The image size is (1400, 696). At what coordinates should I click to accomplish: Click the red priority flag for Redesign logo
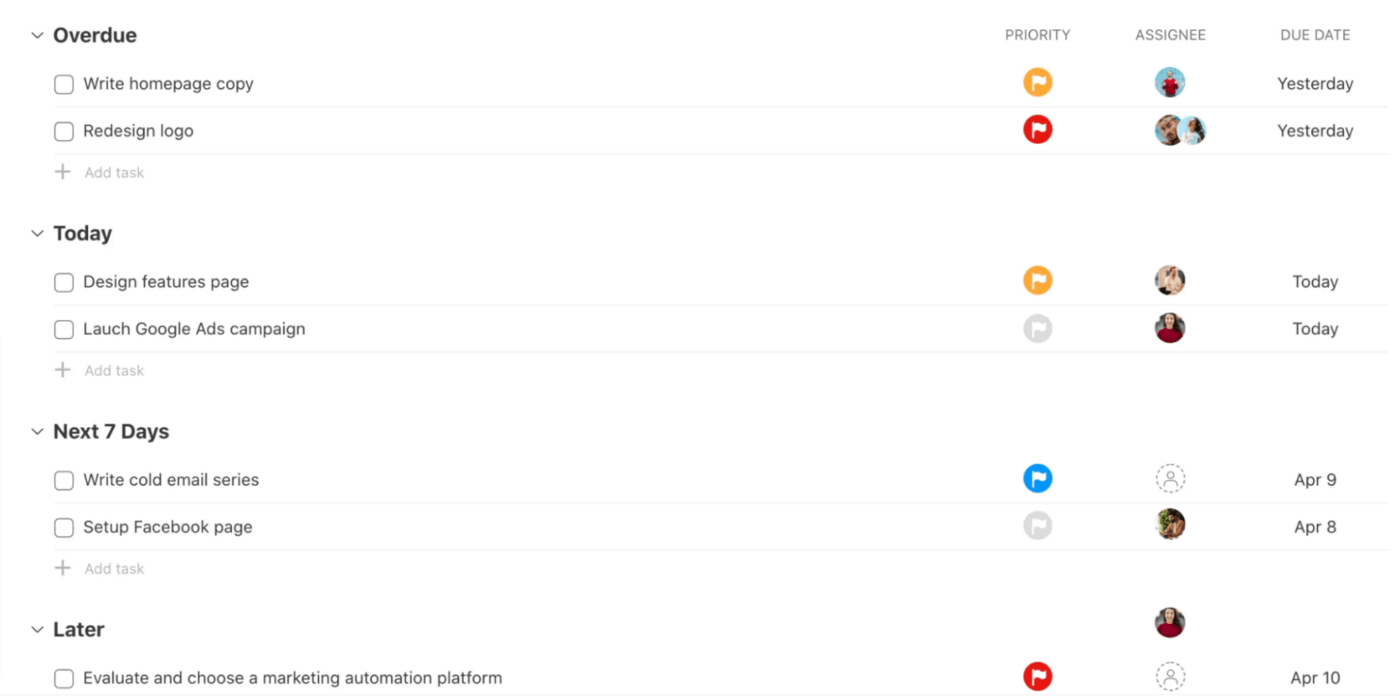click(x=1037, y=129)
